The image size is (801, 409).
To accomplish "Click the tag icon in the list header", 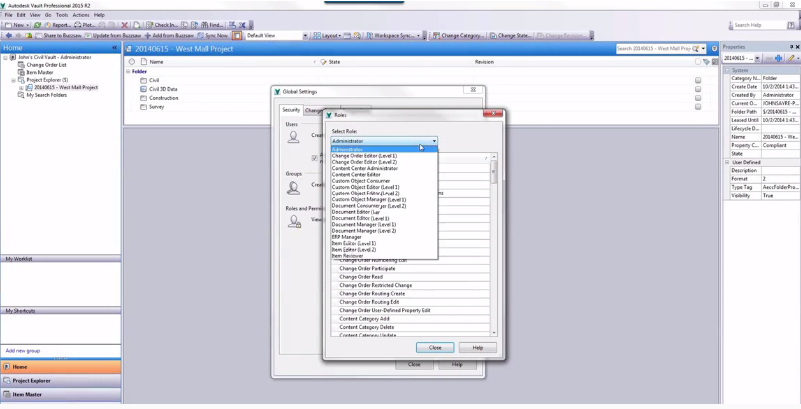I will click(706, 62).
